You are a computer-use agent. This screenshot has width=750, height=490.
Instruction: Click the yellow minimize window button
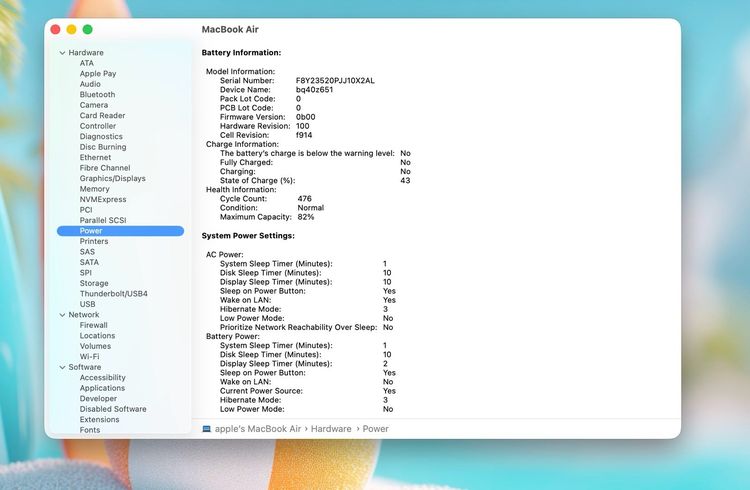[71, 29]
